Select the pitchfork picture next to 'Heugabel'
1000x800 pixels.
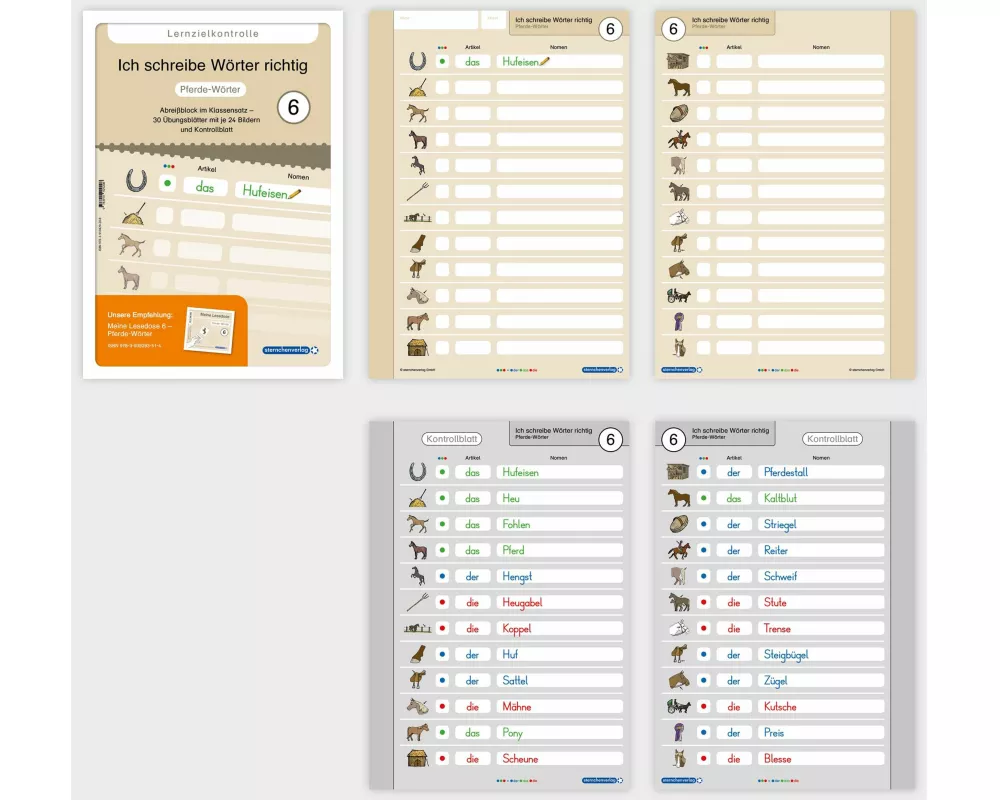click(x=417, y=602)
